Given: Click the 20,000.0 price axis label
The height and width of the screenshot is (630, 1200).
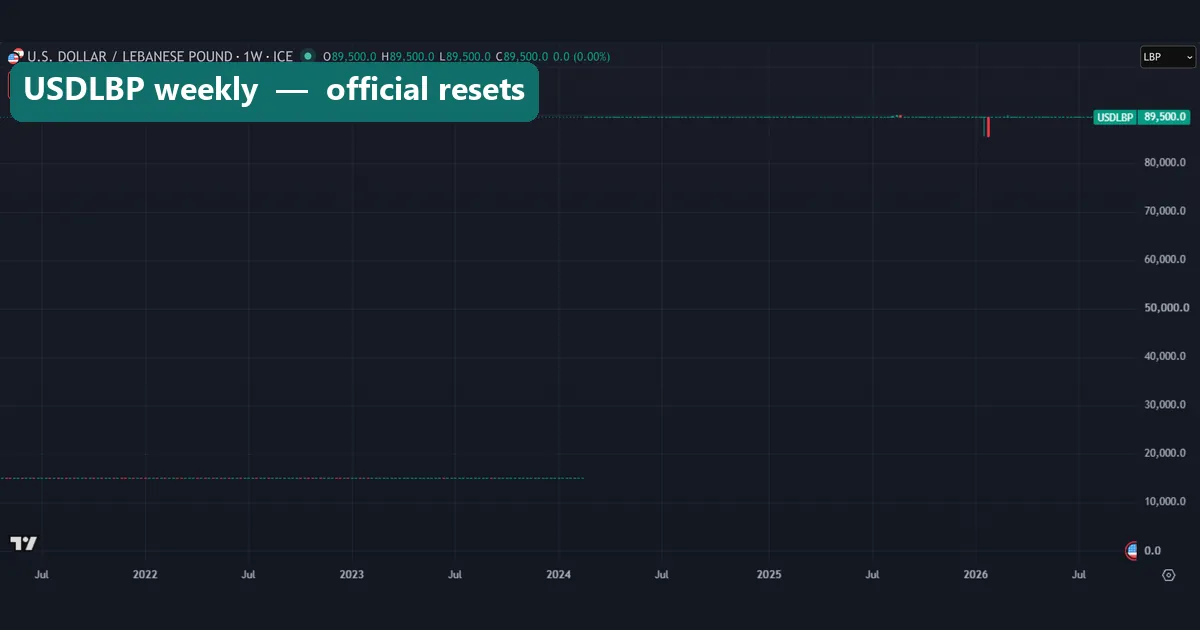Looking at the screenshot, I should pyautogui.click(x=1165, y=453).
